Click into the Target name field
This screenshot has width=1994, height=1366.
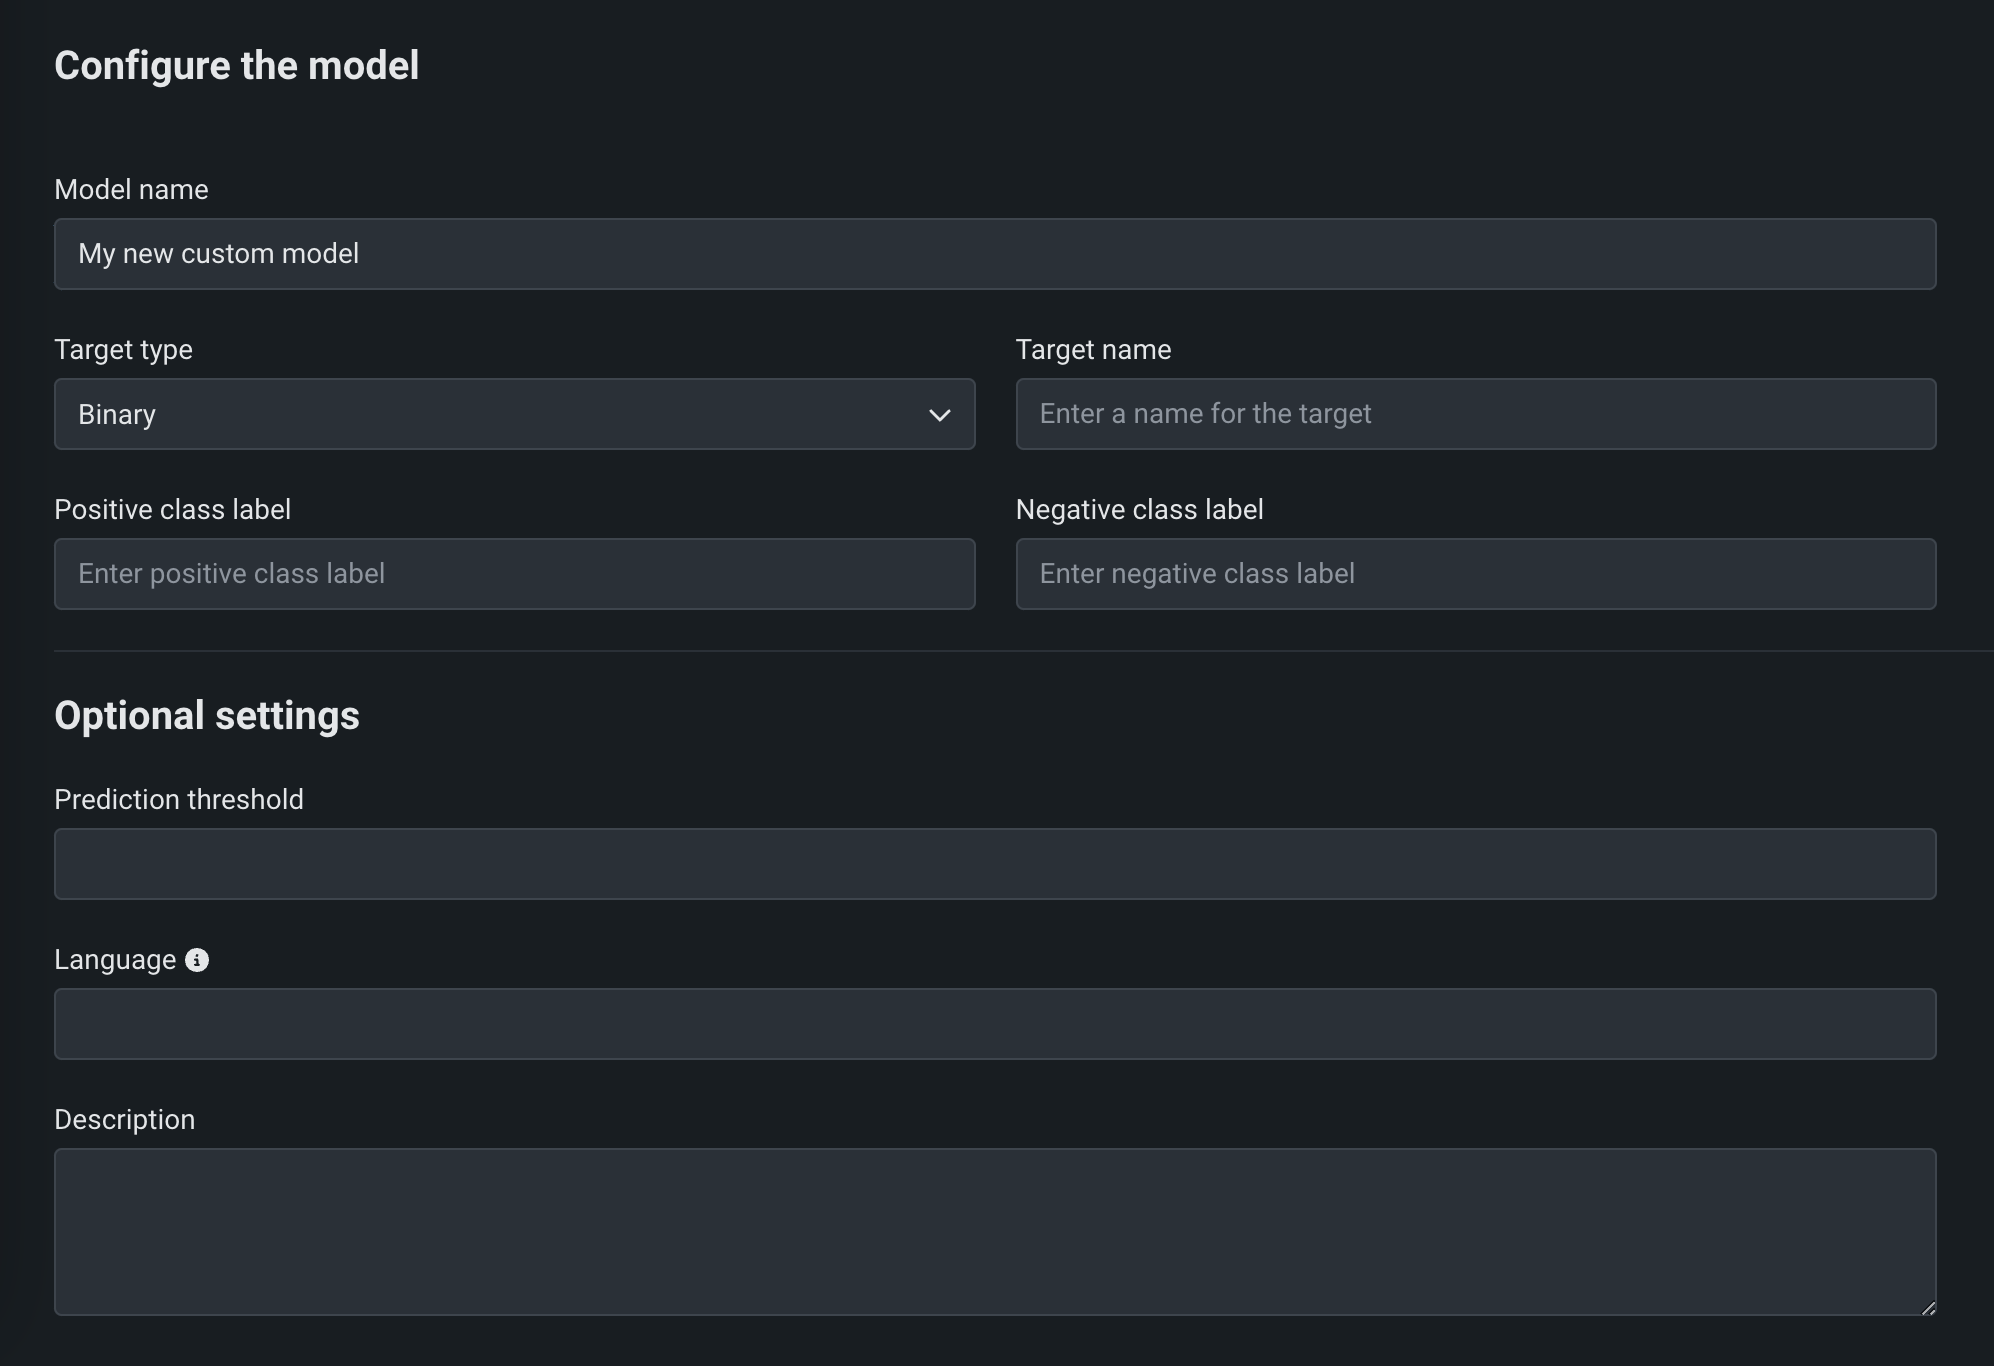[1475, 414]
